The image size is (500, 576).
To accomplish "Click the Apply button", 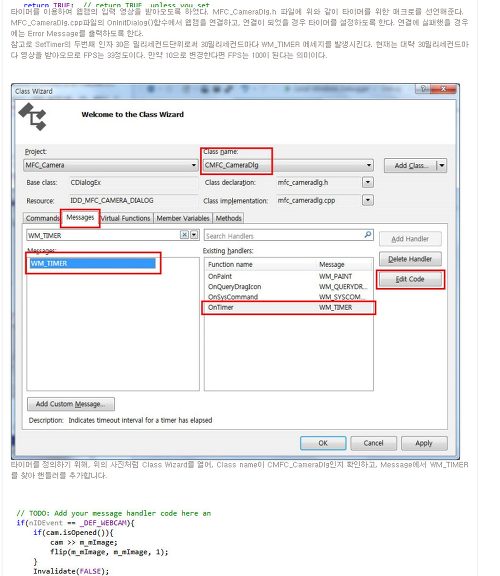I will click(424, 443).
